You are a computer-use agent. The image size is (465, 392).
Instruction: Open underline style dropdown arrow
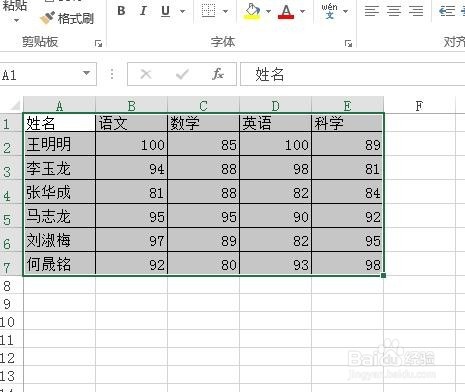pos(182,11)
